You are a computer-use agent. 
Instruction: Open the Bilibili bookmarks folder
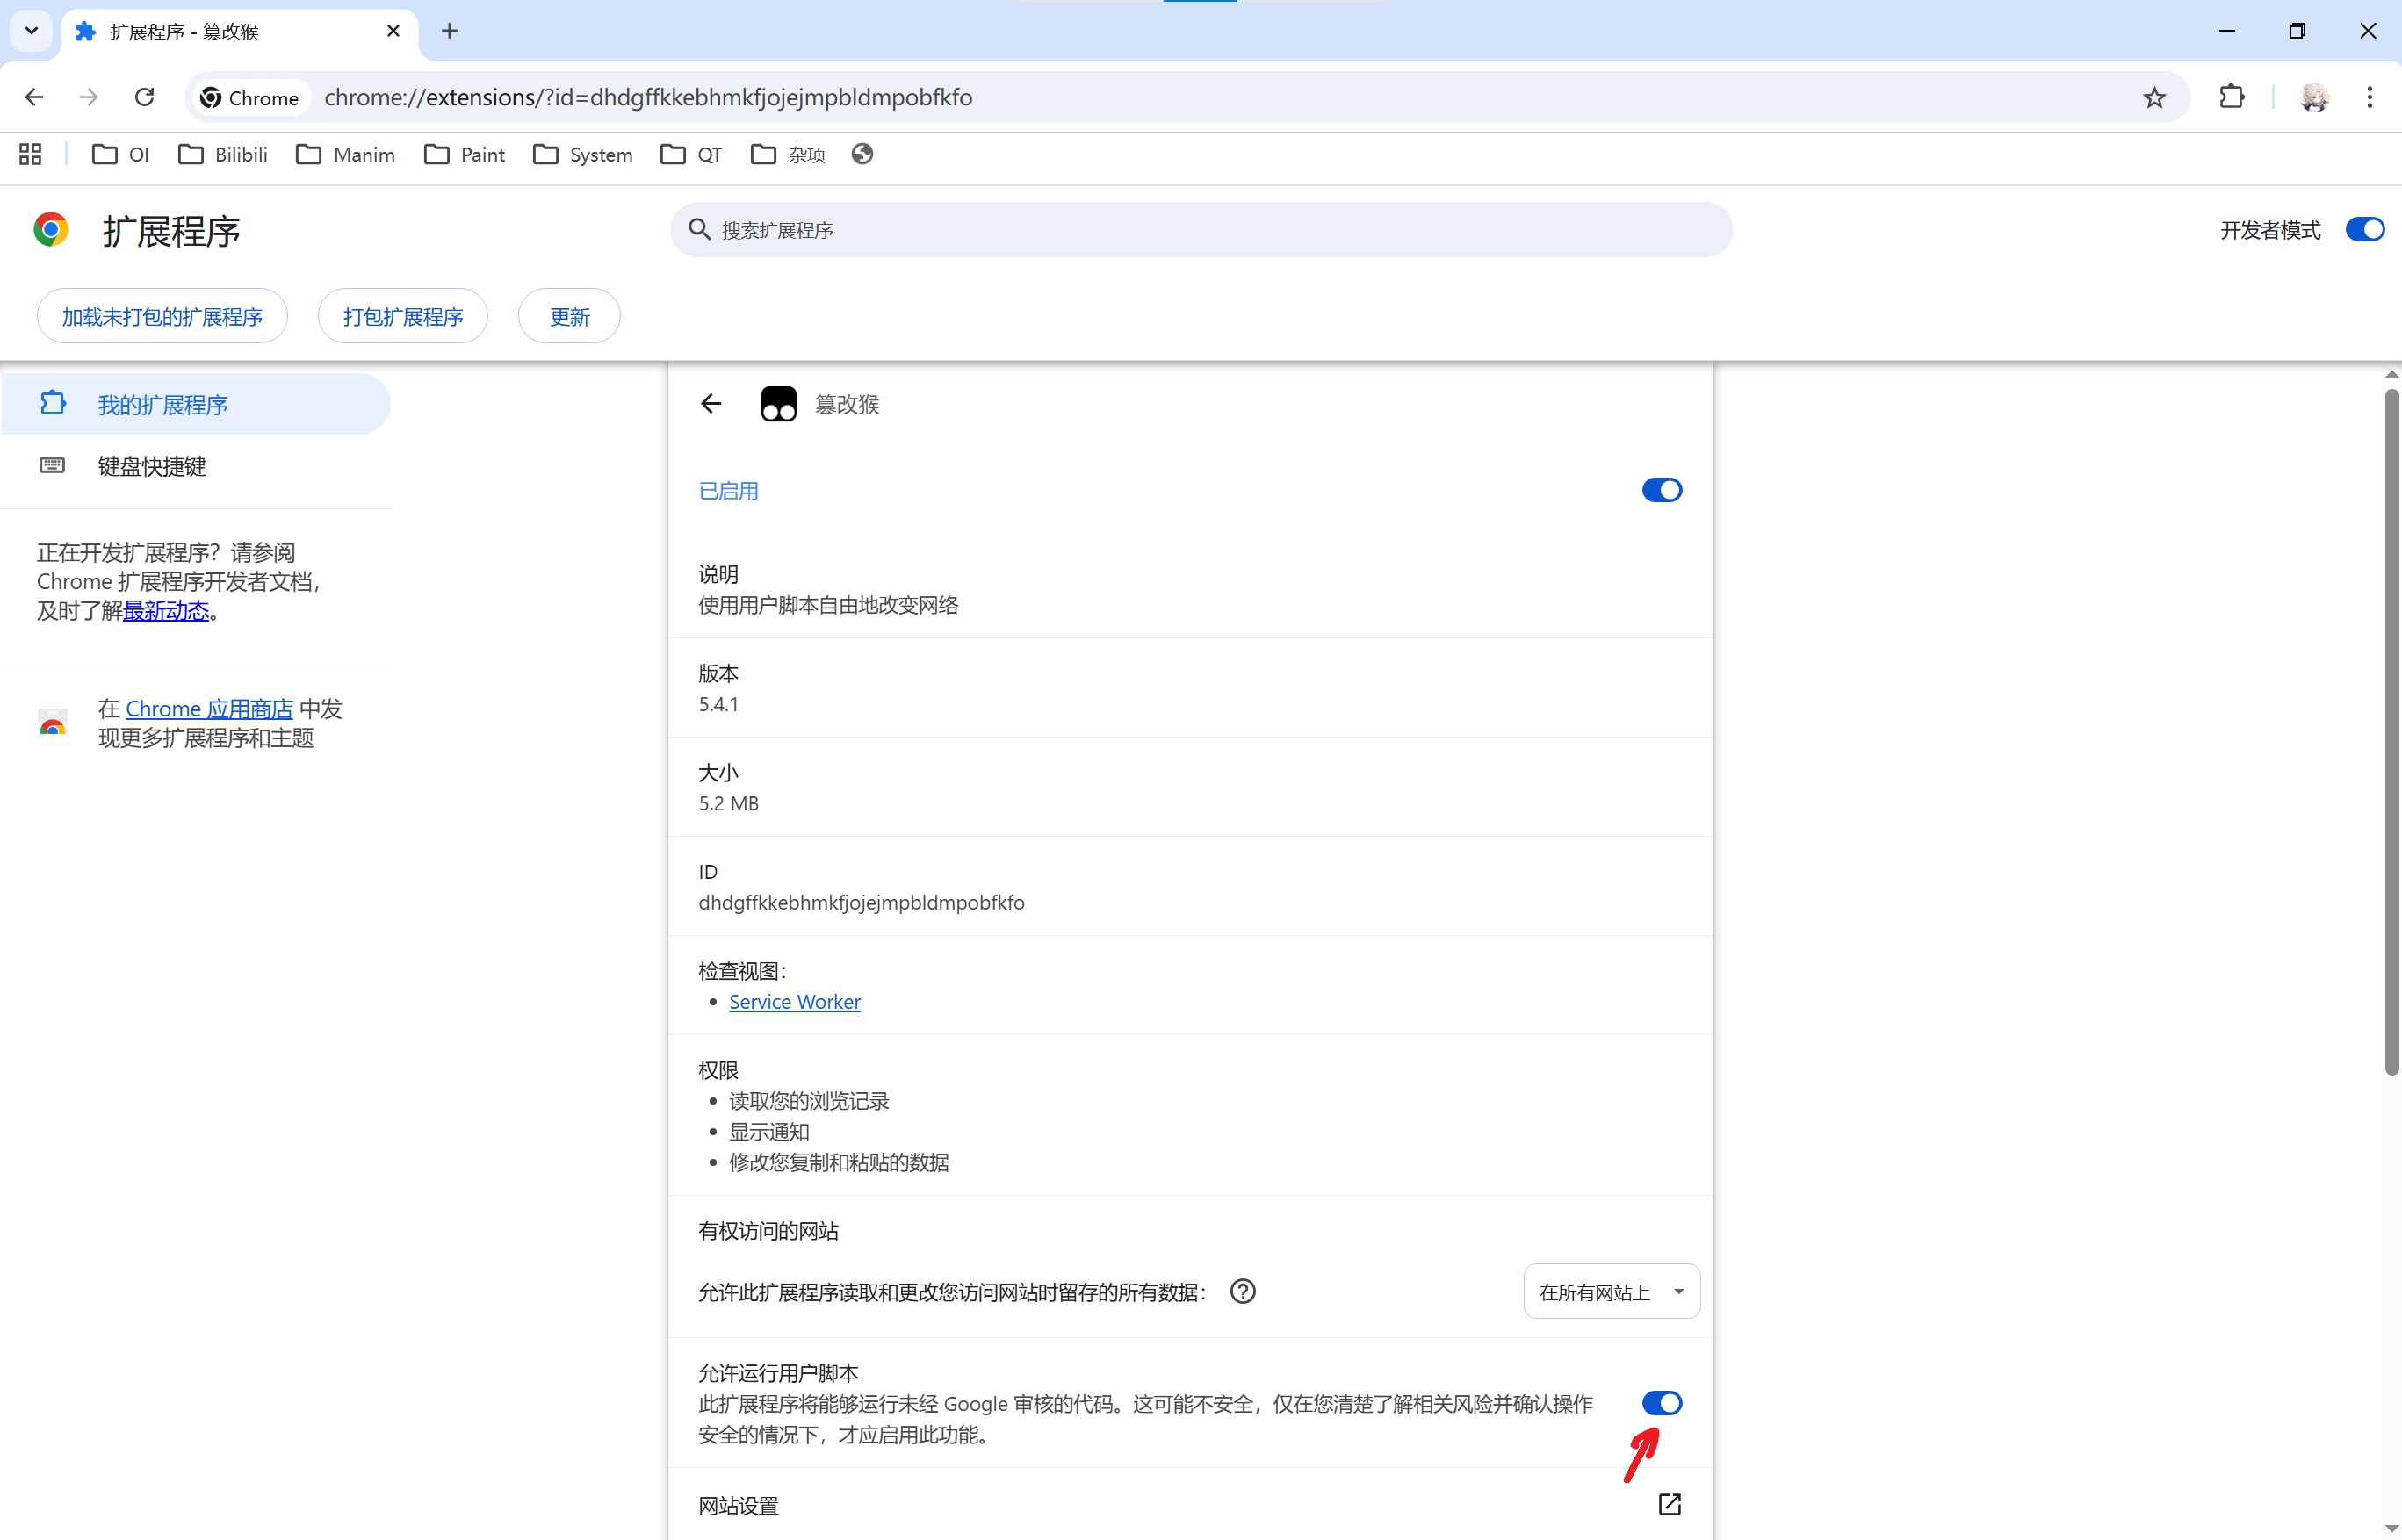click(222, 154)
